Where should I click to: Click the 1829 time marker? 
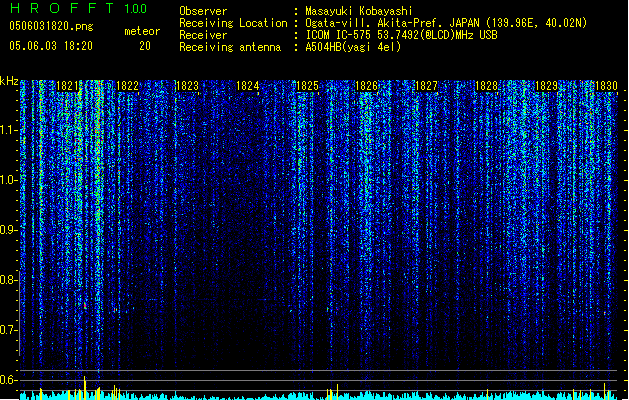point(546,86)
